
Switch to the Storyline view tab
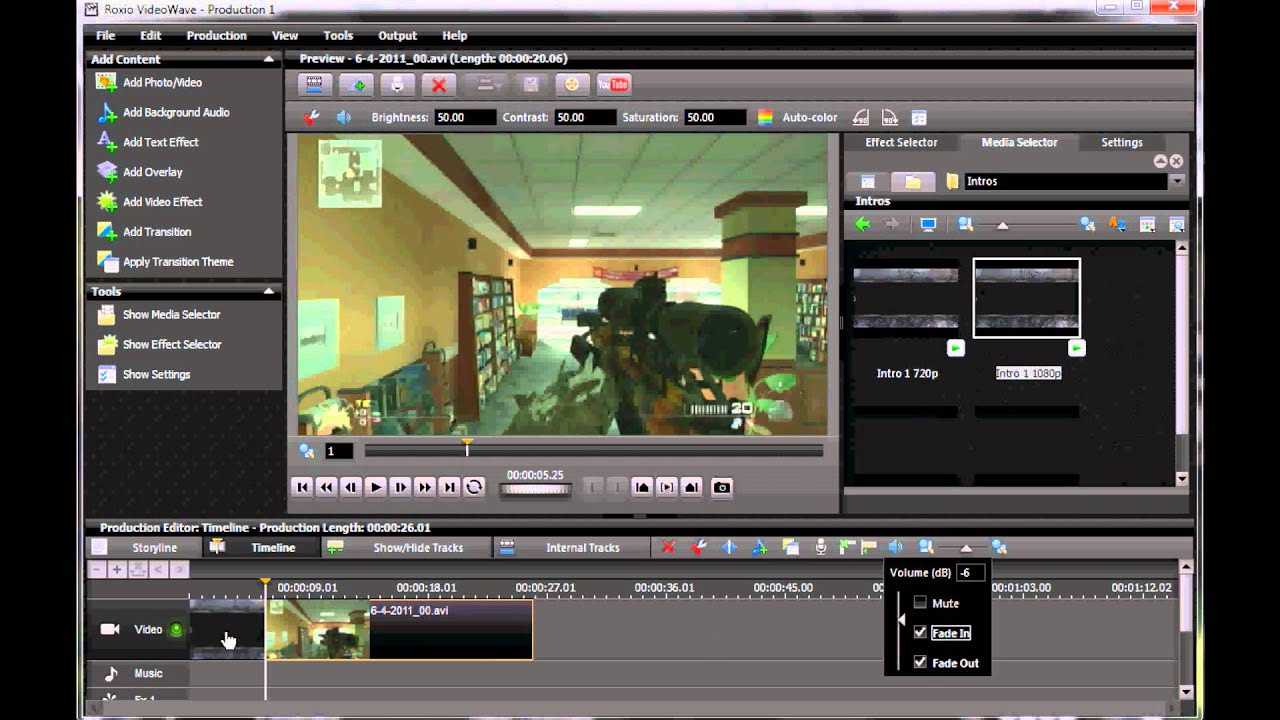[x=146, y=547]
